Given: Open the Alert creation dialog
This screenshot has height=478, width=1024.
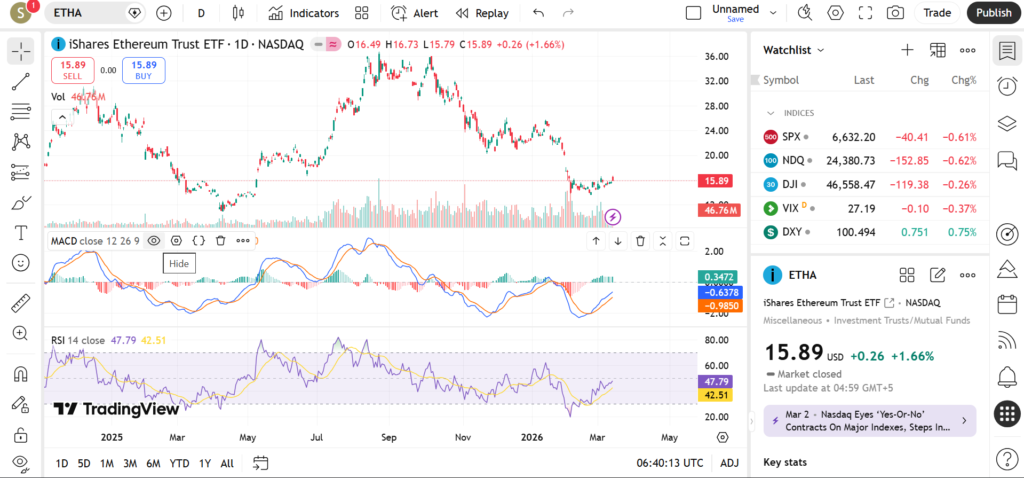Looking at the screenshot, I should [x=414, y=13].
